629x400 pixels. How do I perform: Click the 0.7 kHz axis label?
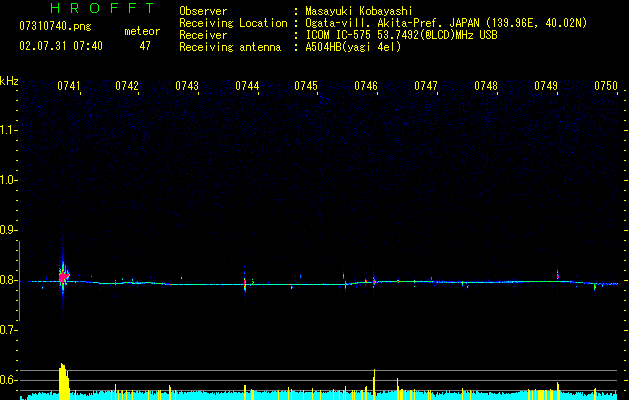(x=7, y=330)
